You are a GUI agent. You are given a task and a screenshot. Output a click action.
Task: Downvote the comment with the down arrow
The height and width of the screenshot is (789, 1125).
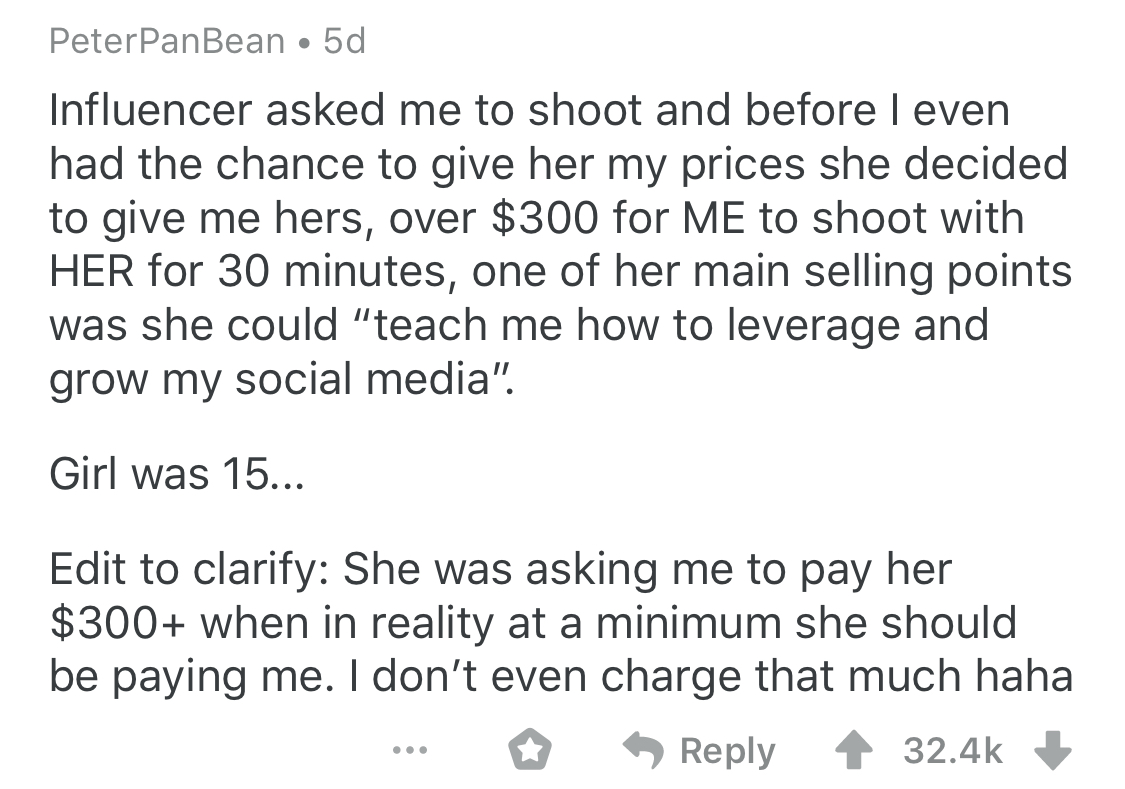pos(1053,751)
